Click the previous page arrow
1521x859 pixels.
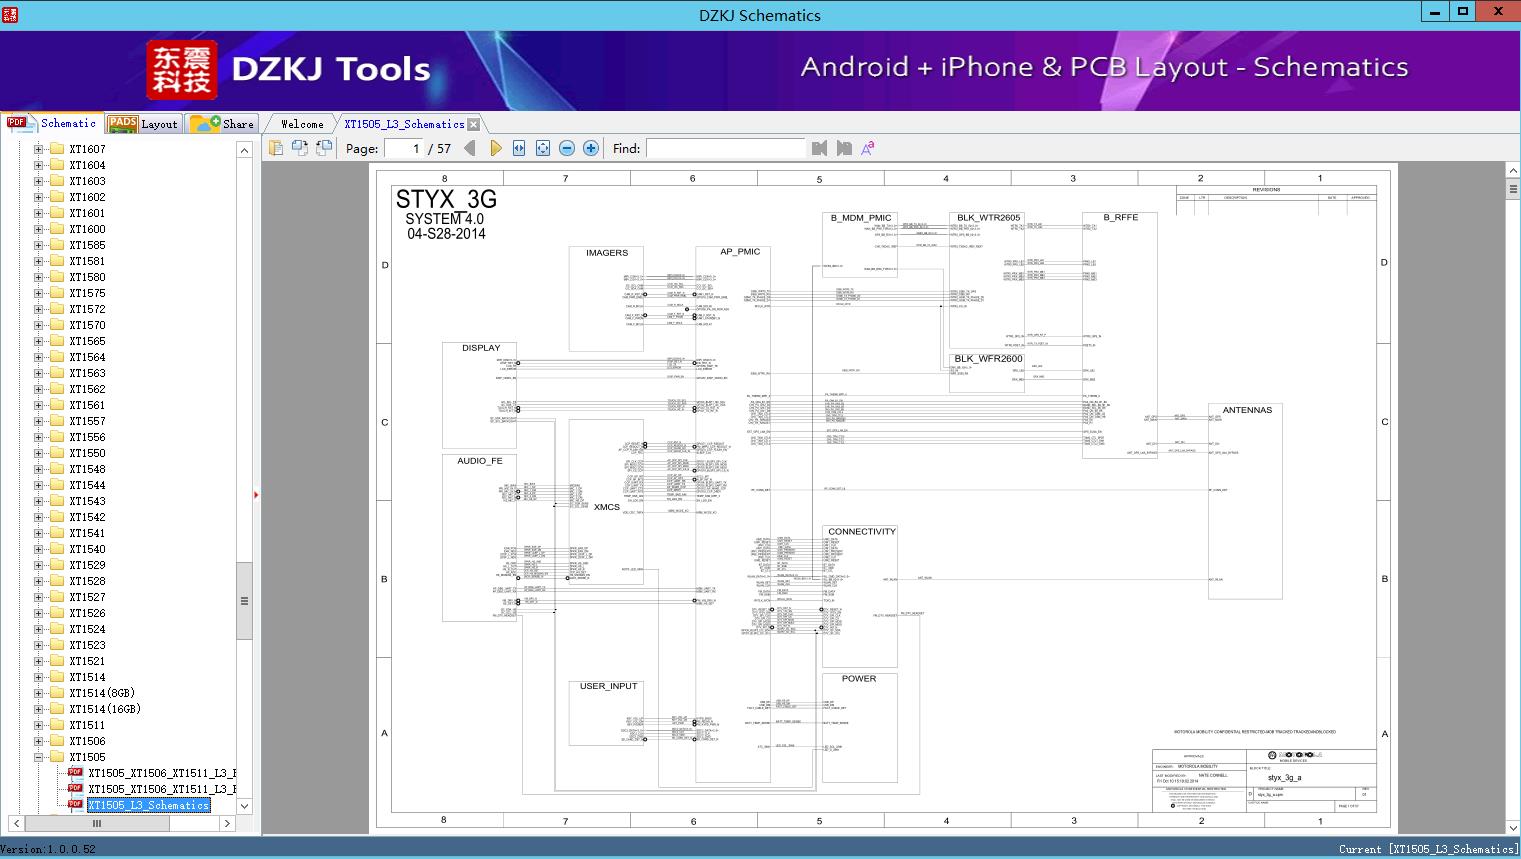coord(470,148)
